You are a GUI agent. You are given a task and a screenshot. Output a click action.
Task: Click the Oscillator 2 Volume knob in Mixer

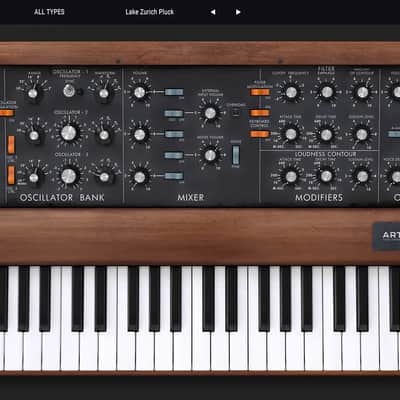(140, 134)
